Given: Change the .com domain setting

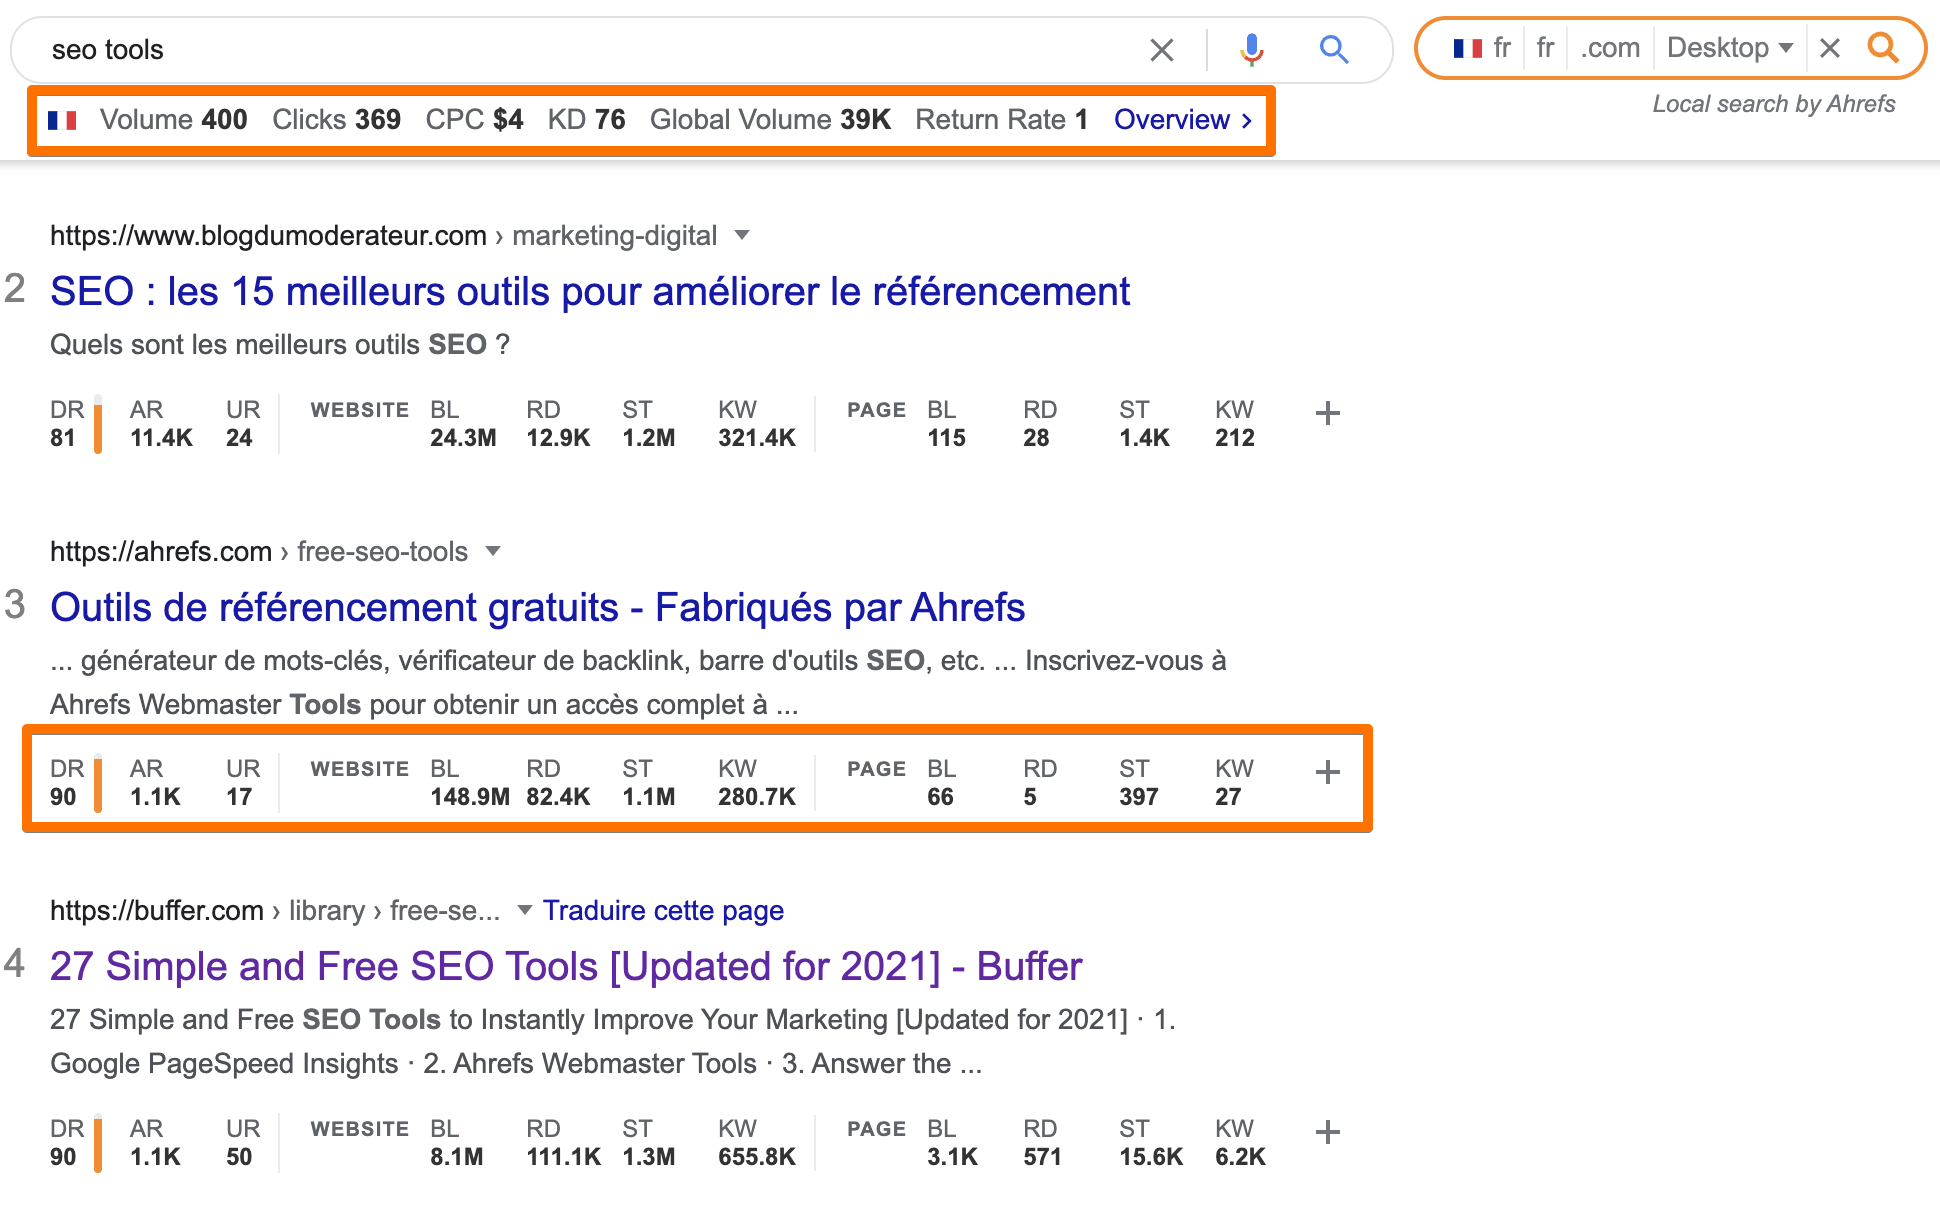Looking at the screenshot, I should [x=1610, y=48].
